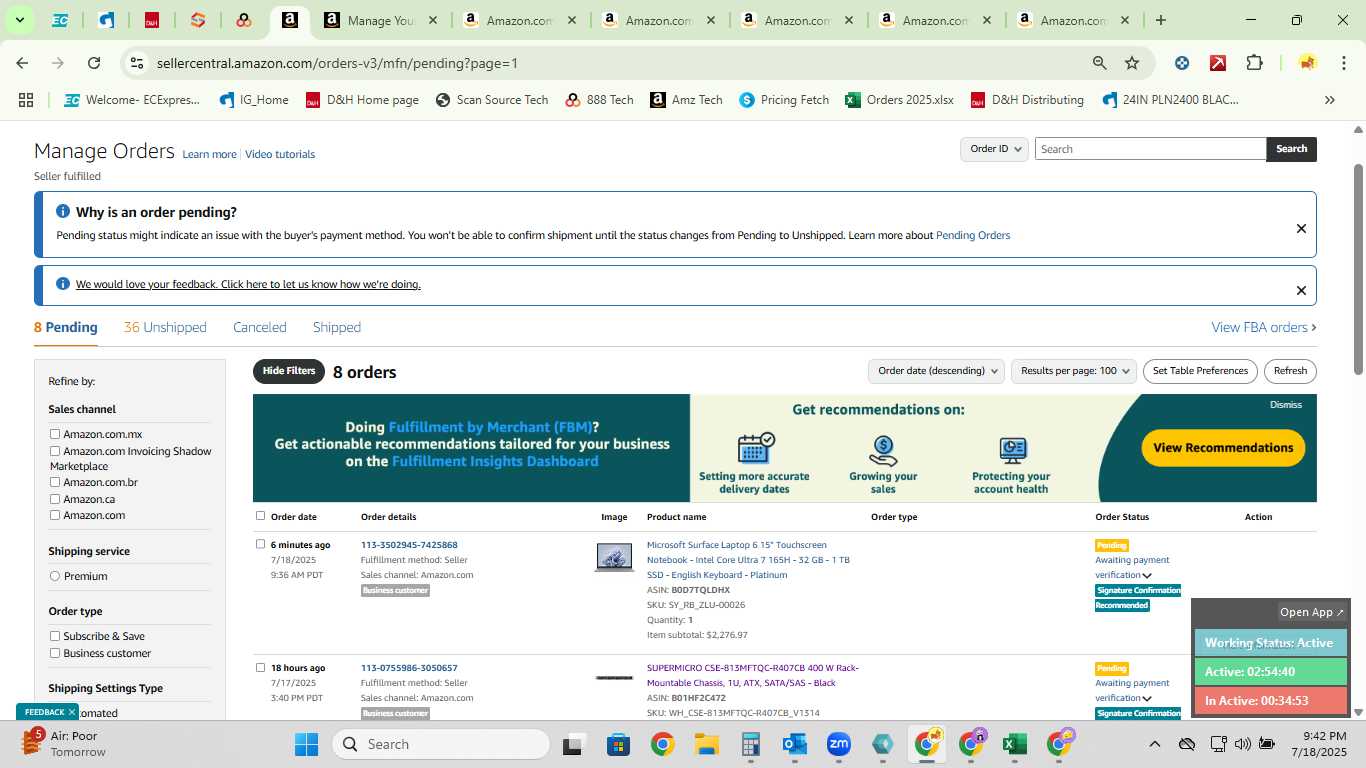The height and width of the screenshot is (768, 1366).
Task: Switch to the Shipped tab
Action: [337, 327]
